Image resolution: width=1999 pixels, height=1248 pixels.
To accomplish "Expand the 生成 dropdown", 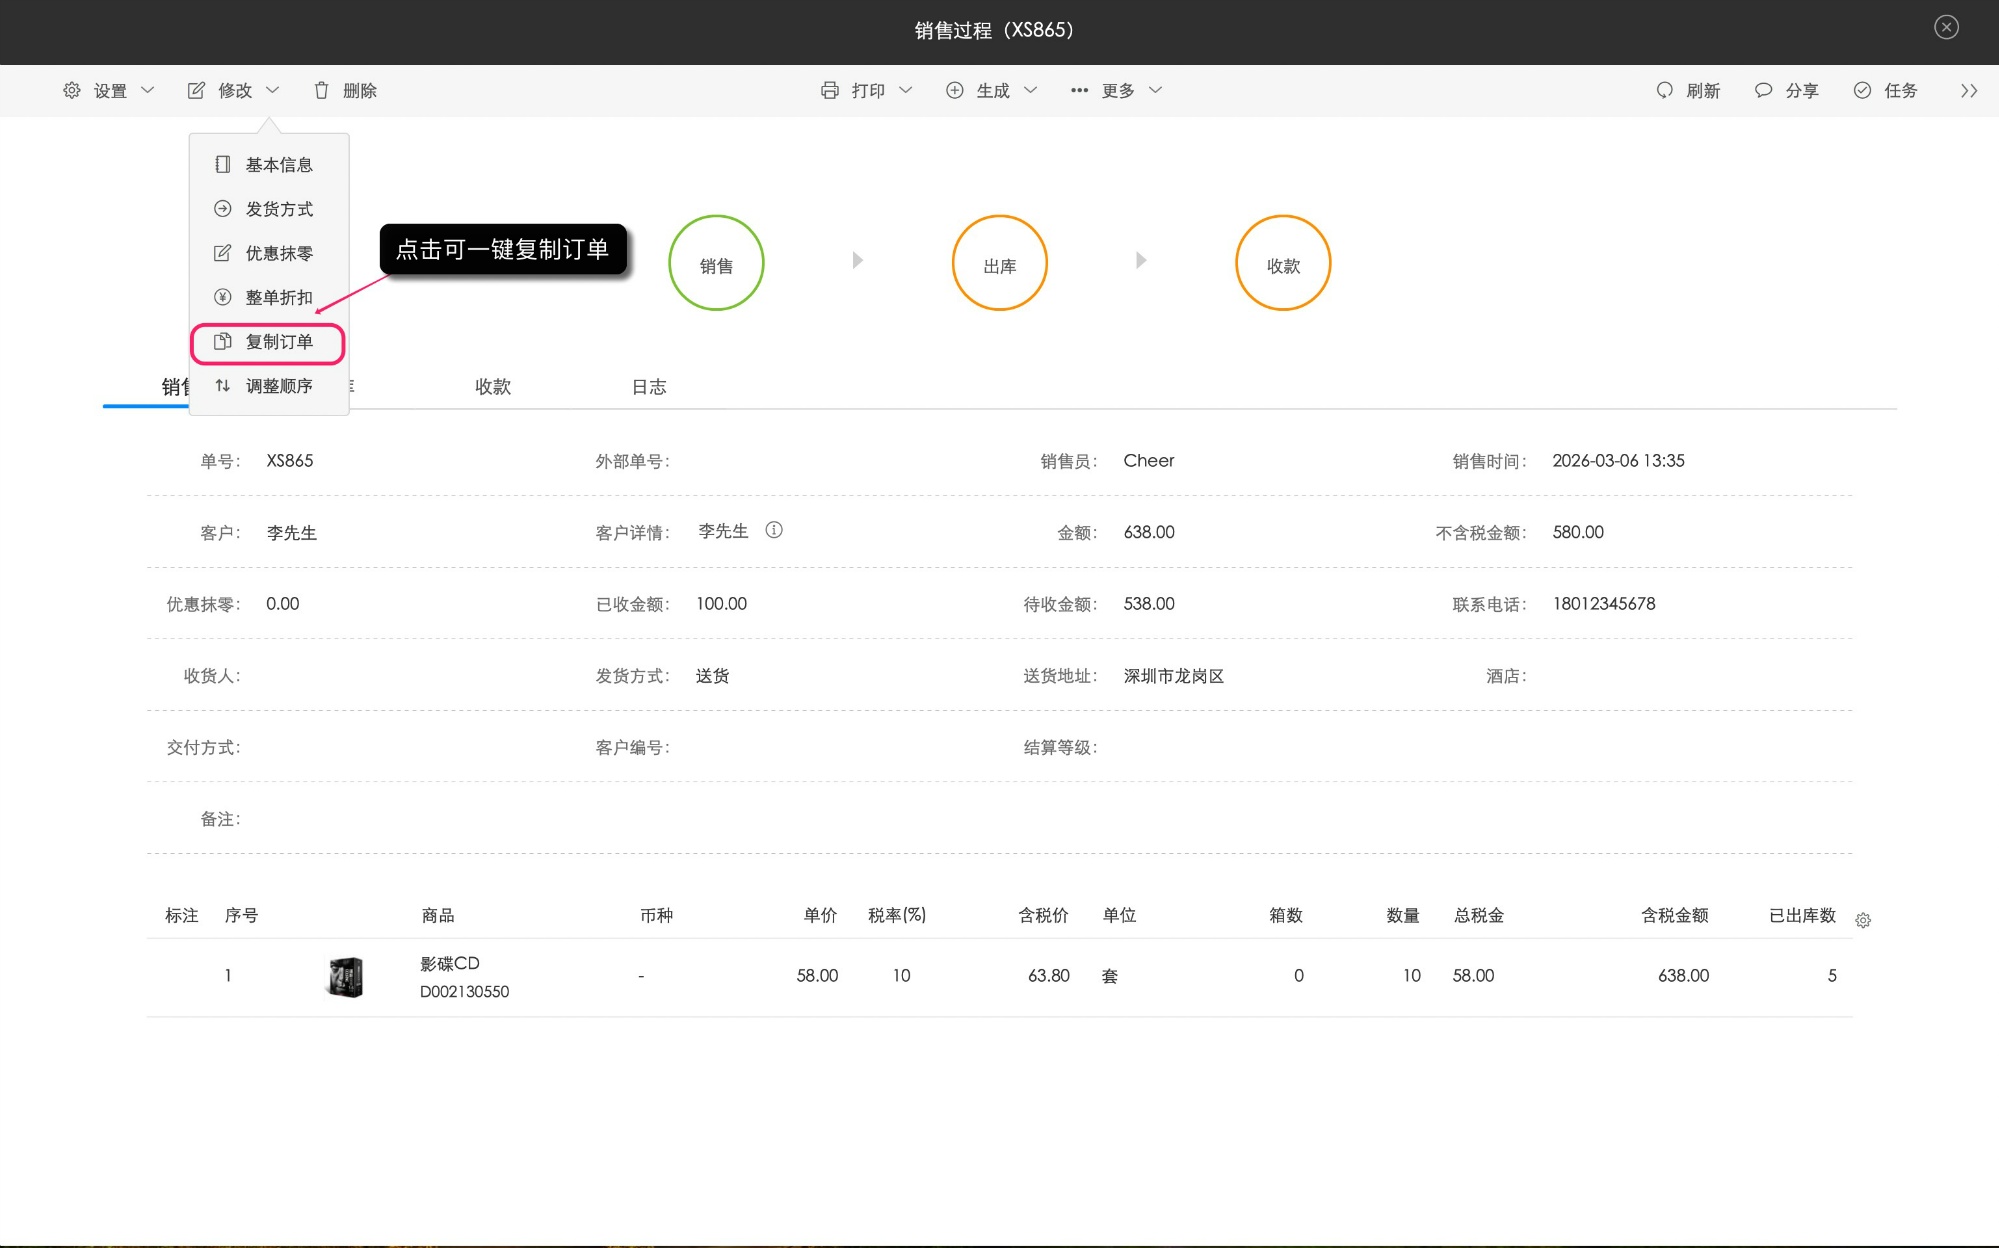I will (992, 90).
